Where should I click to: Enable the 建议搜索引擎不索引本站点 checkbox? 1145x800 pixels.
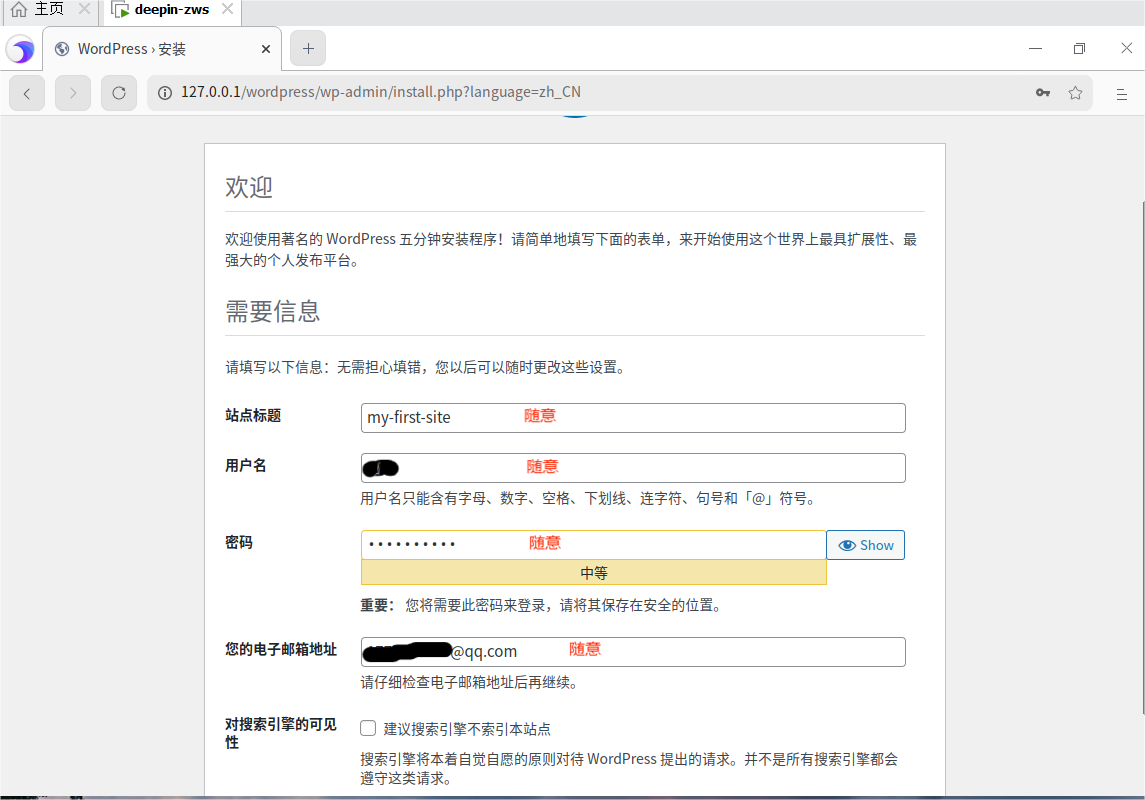tap(368, 729)
